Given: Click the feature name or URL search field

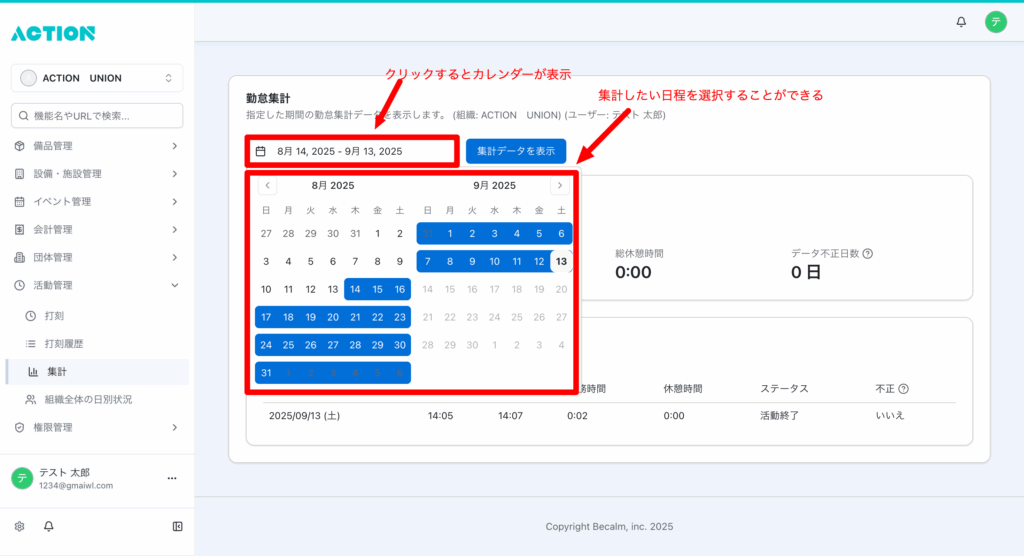Looking at the screenshot, I should [97, 116].
